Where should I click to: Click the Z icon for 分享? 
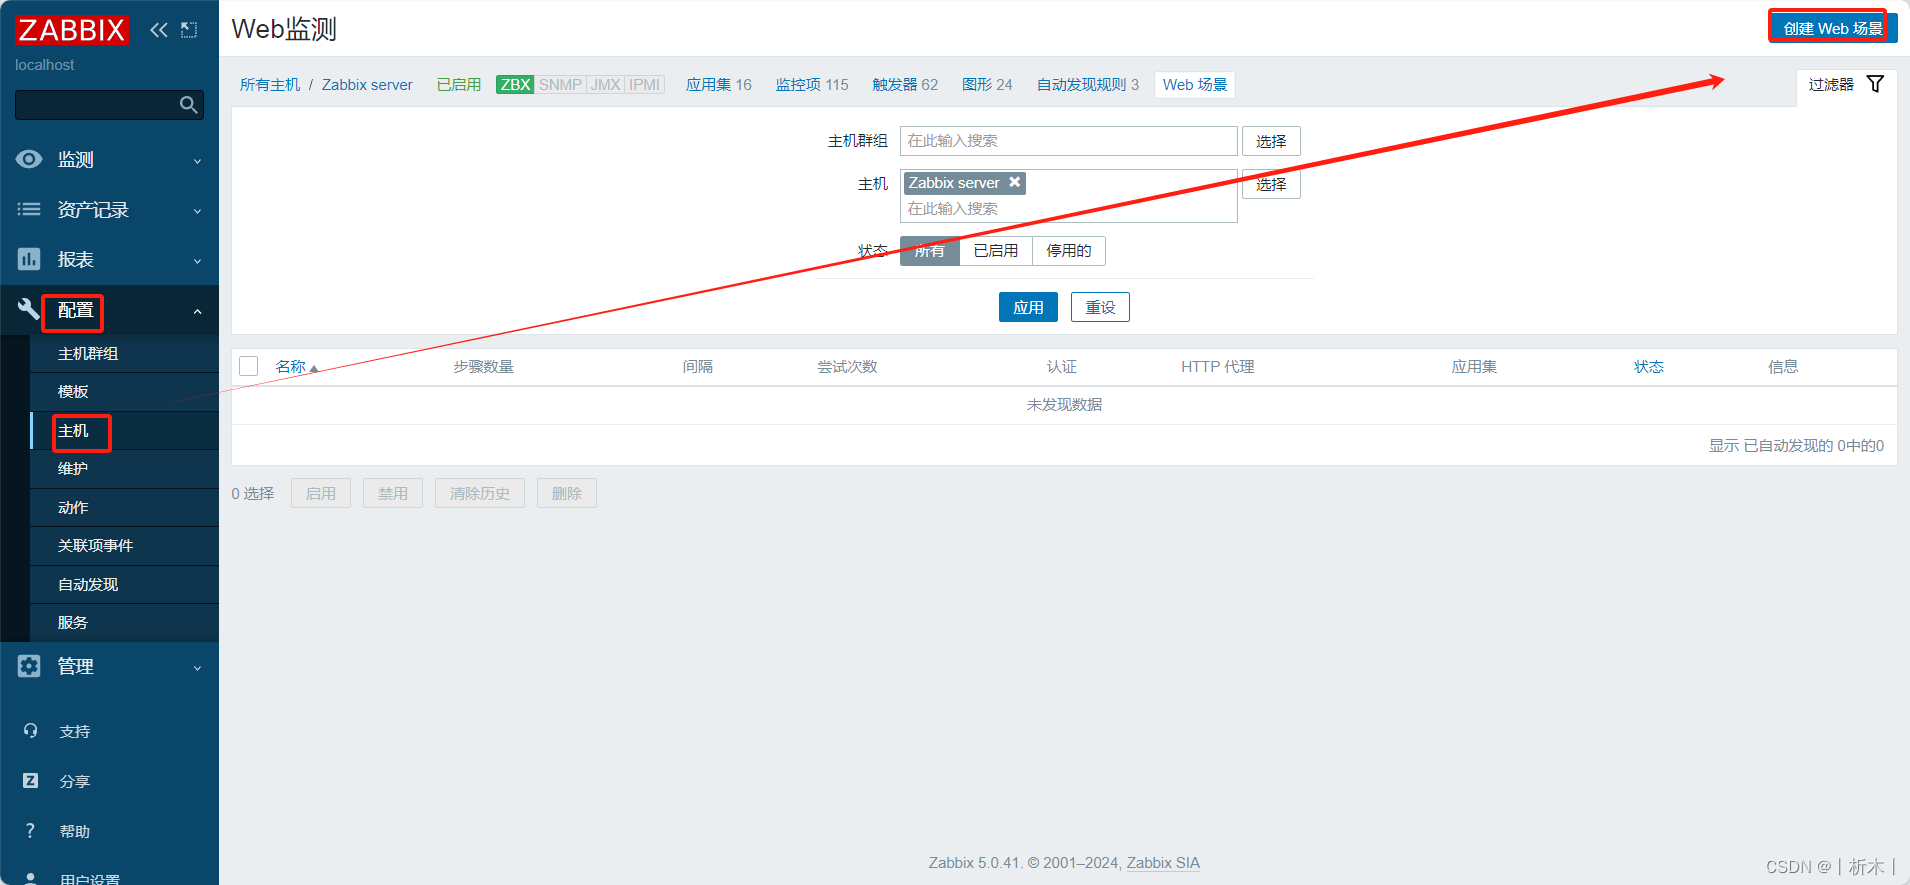[x=31, y=781]
